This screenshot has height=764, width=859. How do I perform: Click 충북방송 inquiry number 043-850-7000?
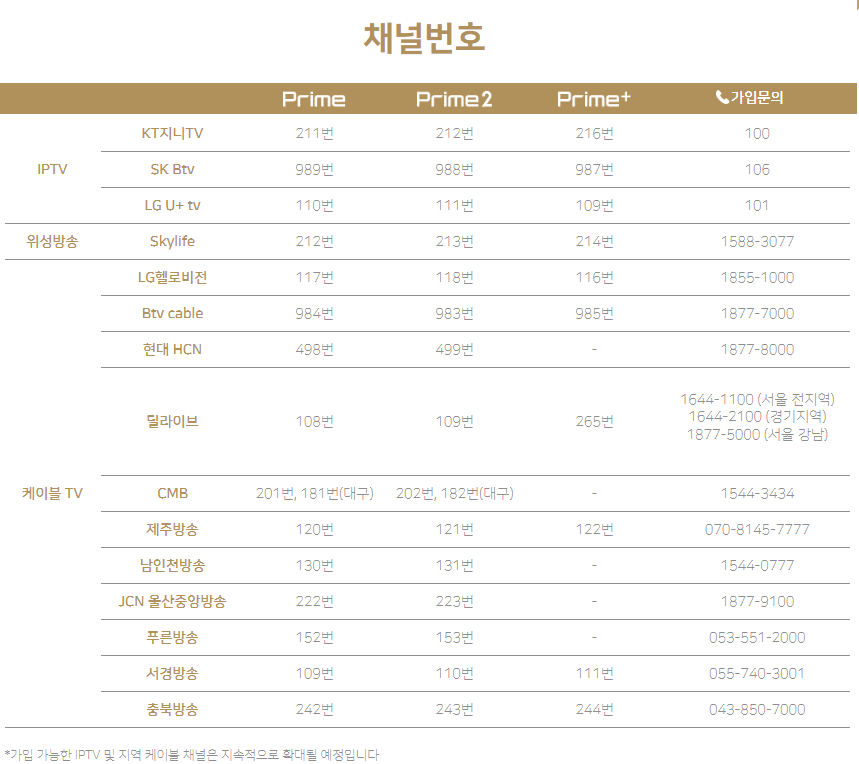757,710
